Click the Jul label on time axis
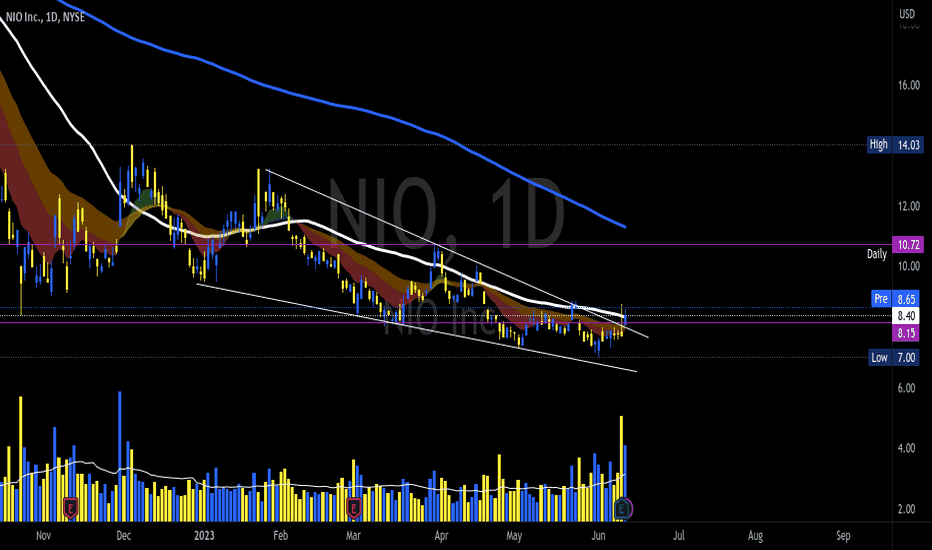 click(678, 536)
